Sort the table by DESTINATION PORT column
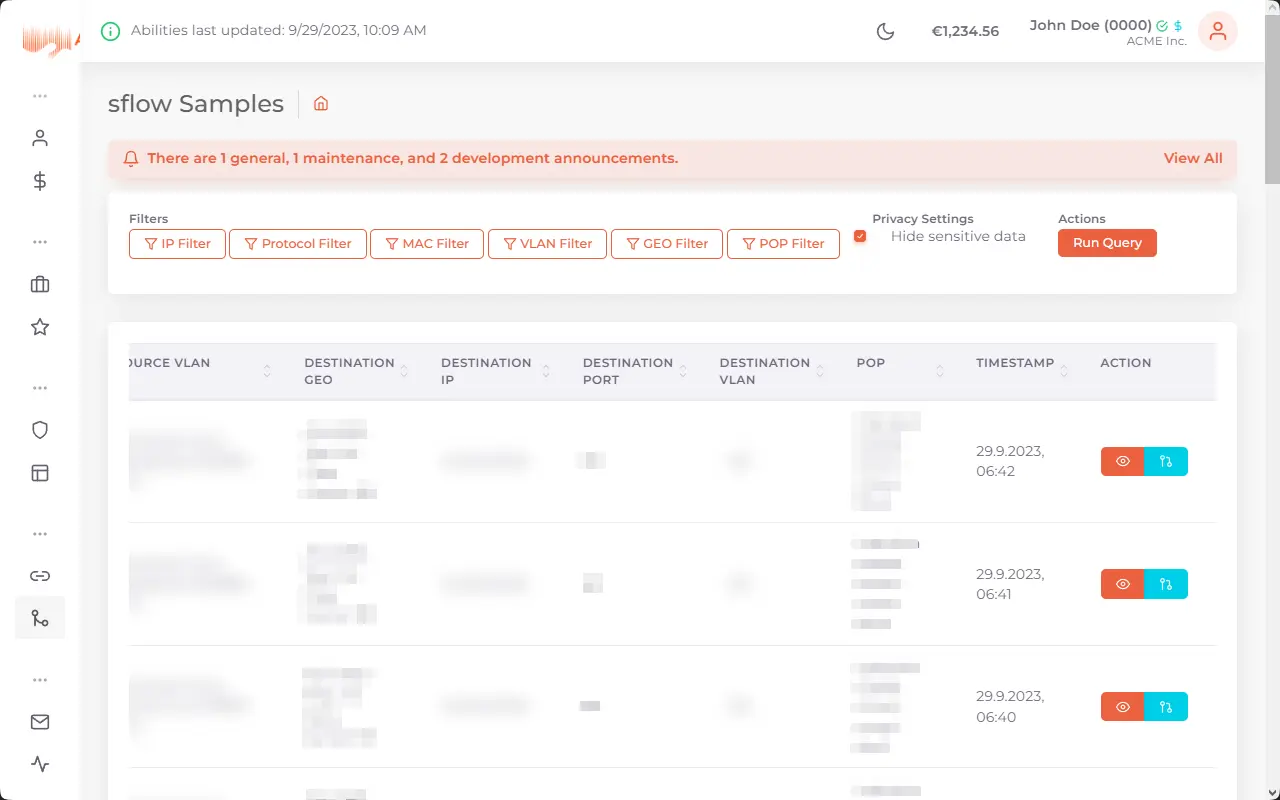Viewport: 1280px width, 800px height. coord(684,371)
